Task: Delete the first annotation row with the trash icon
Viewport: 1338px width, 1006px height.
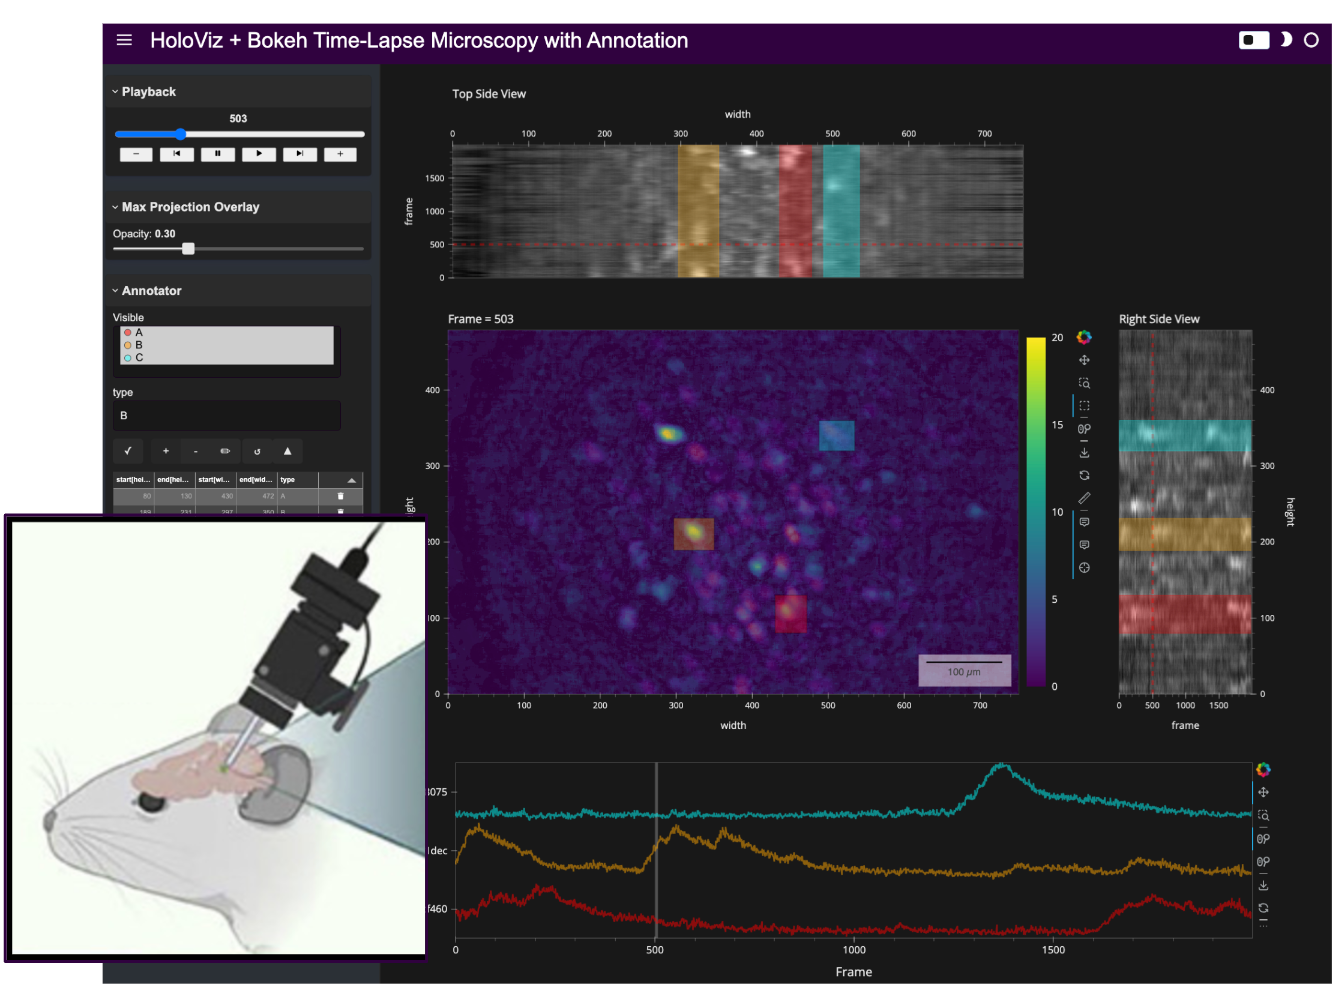Action: (340, 496)
